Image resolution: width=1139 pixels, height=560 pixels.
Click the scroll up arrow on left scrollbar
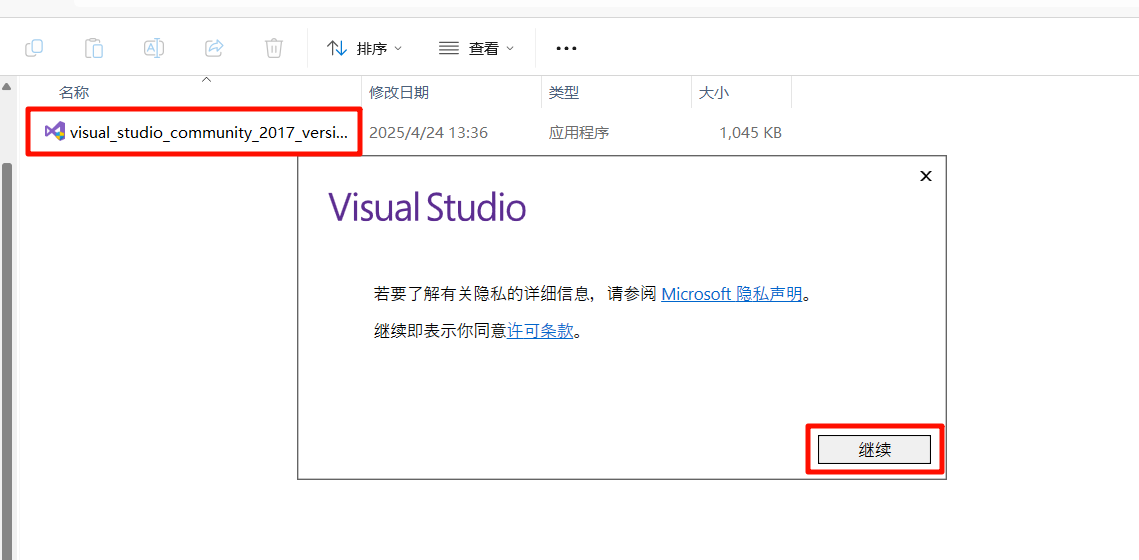coord(7,86)
